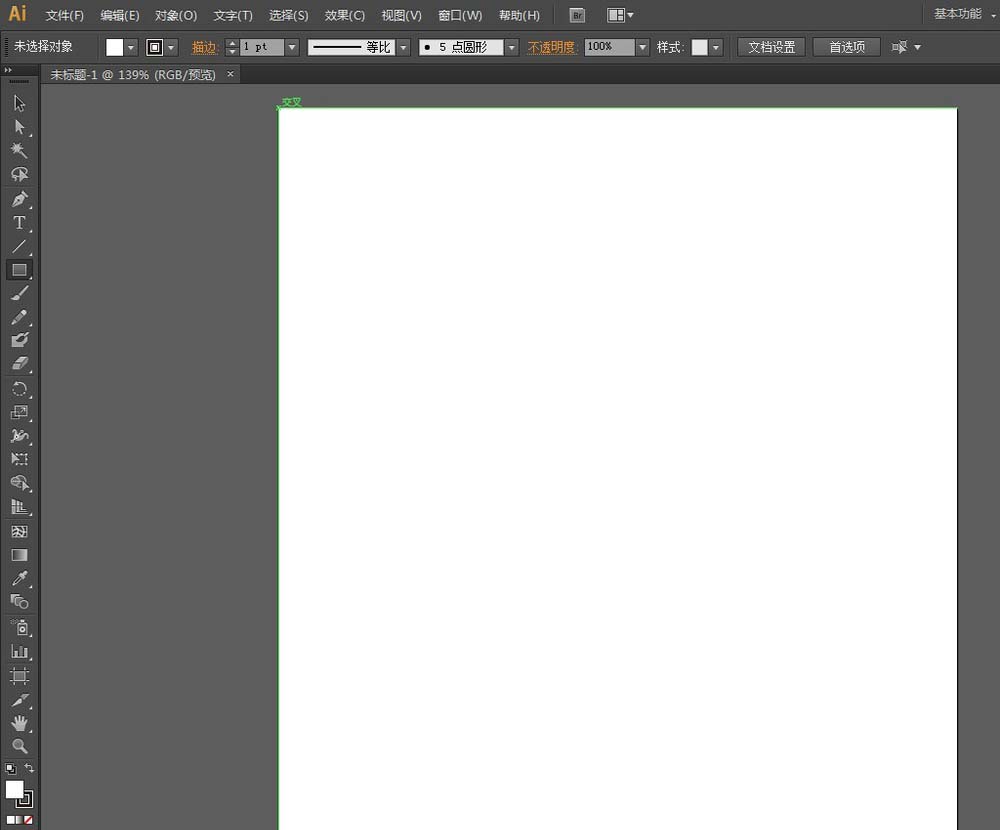Viewport: 1000px width, 830px height.
Task: Select the Slice tool
Action: coord(19,700)
